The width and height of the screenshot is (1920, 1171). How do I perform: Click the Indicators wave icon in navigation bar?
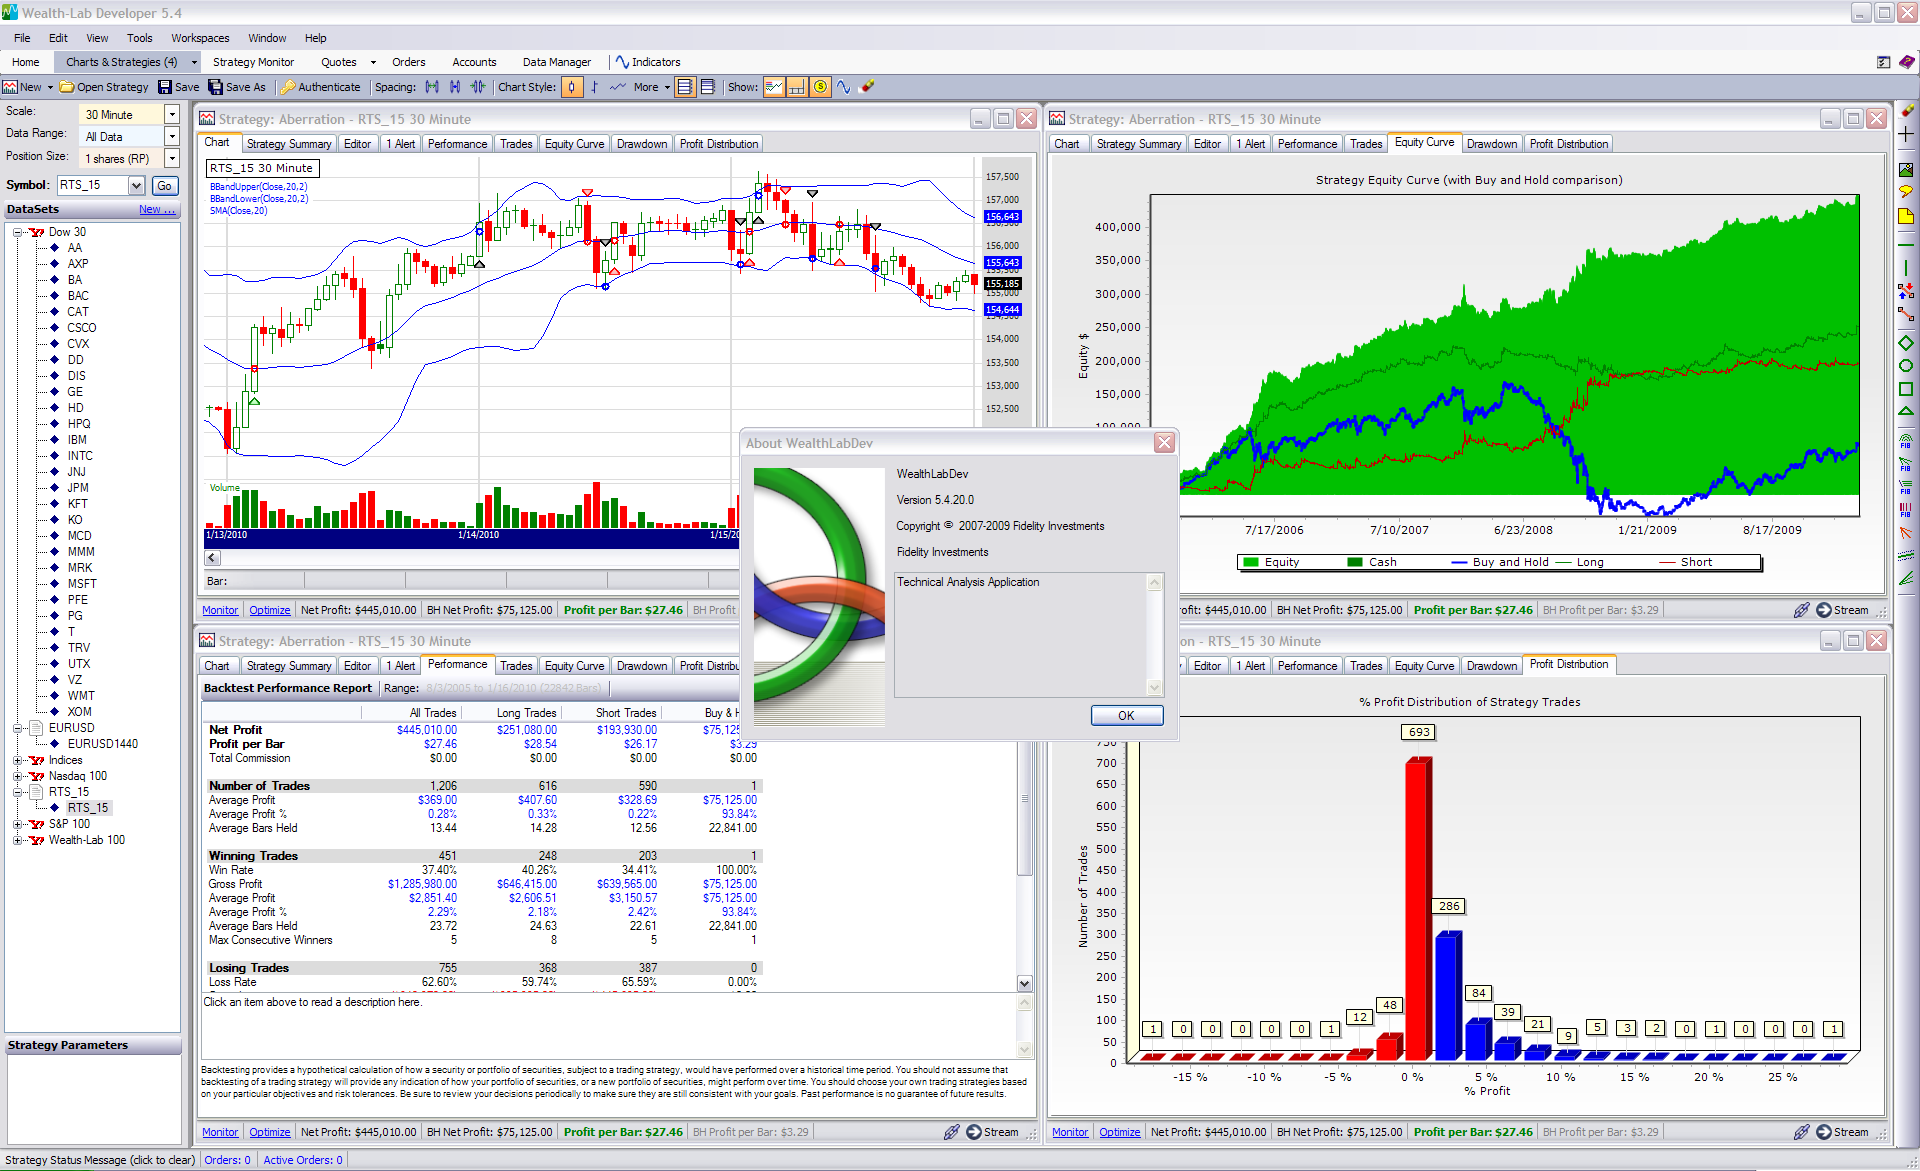[x=622, y=62]
